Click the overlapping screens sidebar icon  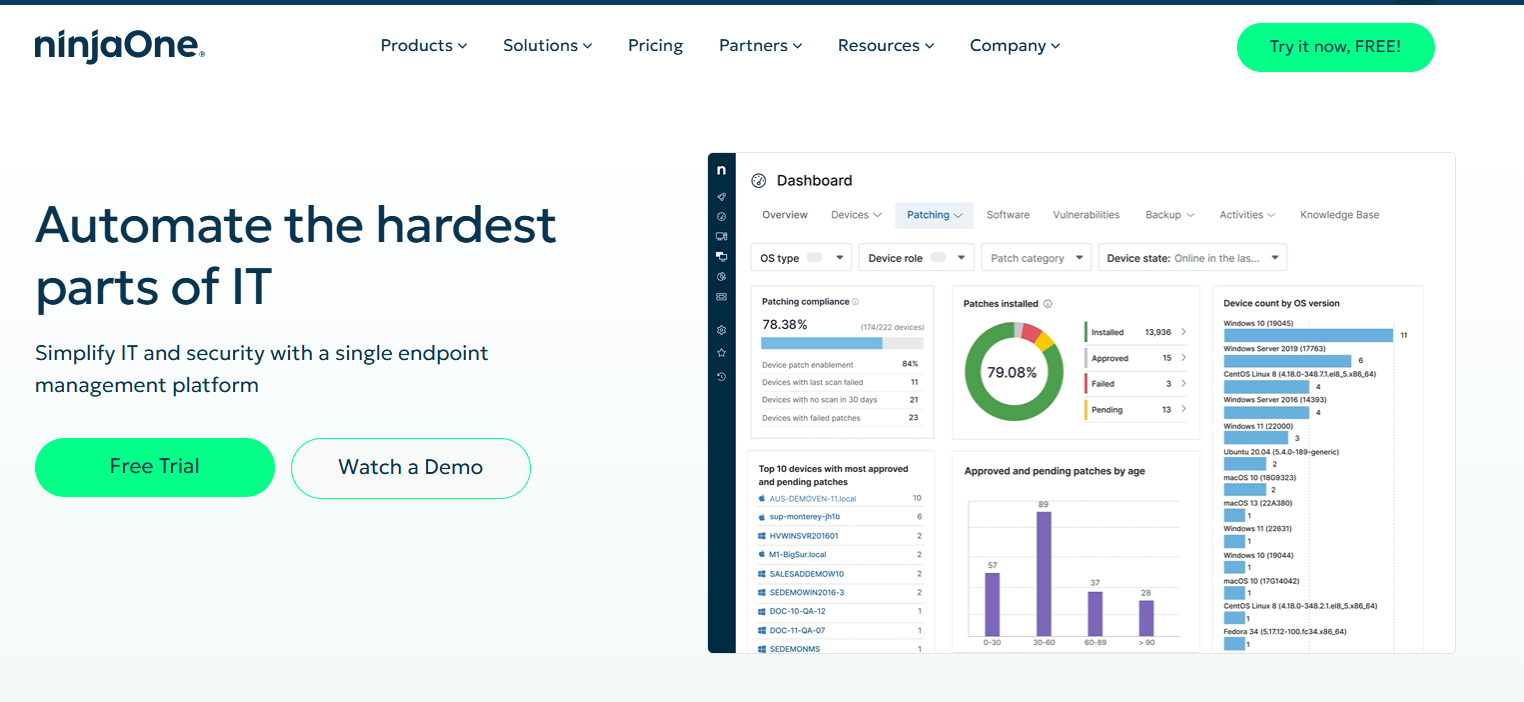tap(721, 256)
